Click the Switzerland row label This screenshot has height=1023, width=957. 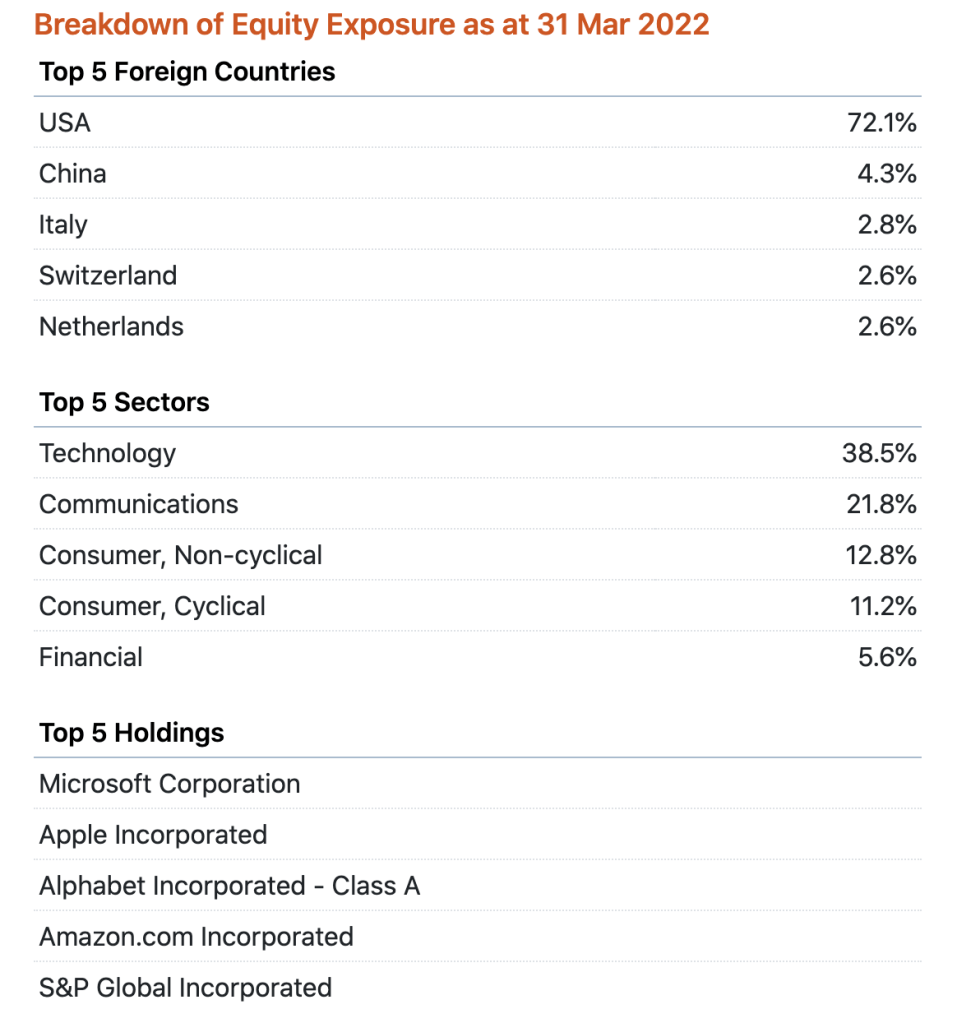pyautogui.click(x=108, y=276)
